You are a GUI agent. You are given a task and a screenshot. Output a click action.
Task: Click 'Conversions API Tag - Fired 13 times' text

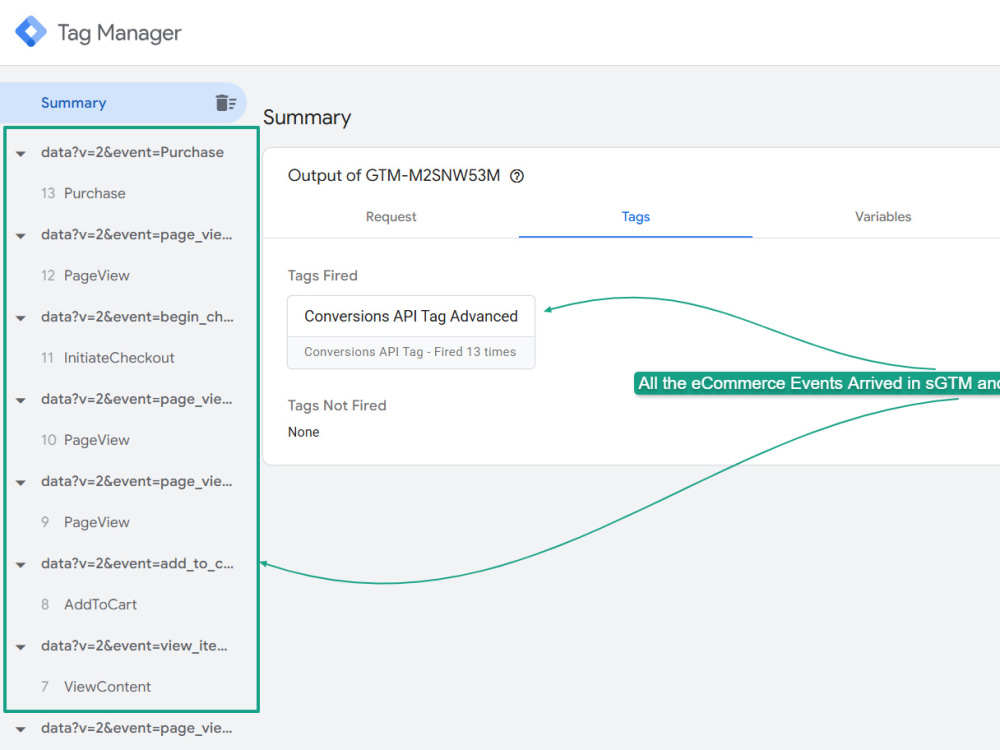point(410,351)
